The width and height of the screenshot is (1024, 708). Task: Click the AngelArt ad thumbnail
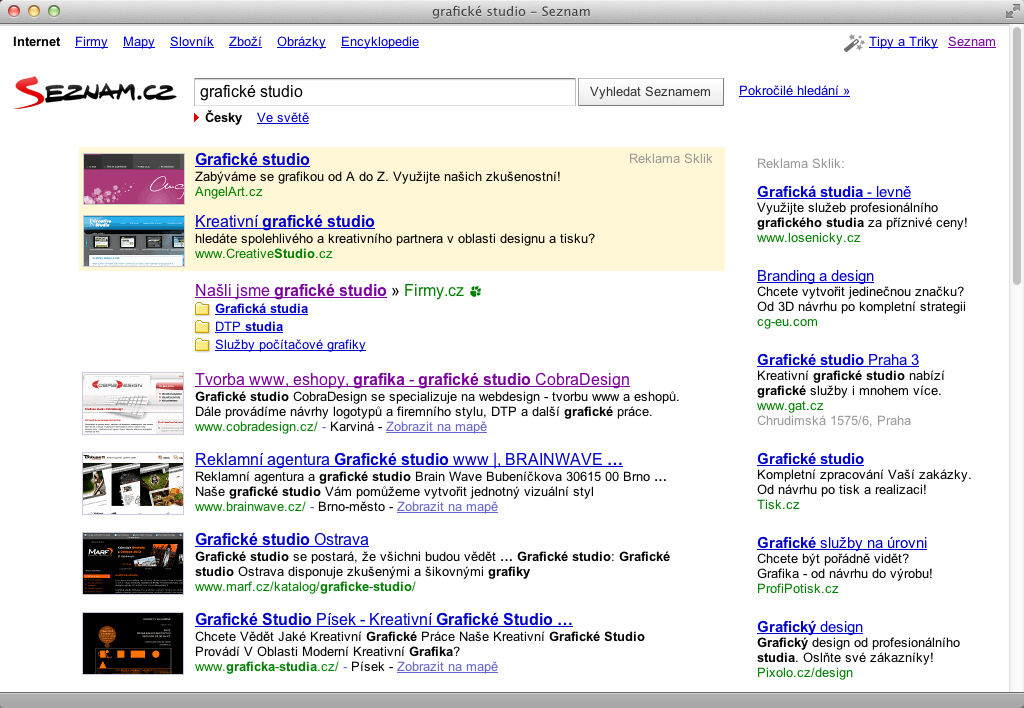pos(134,179)
